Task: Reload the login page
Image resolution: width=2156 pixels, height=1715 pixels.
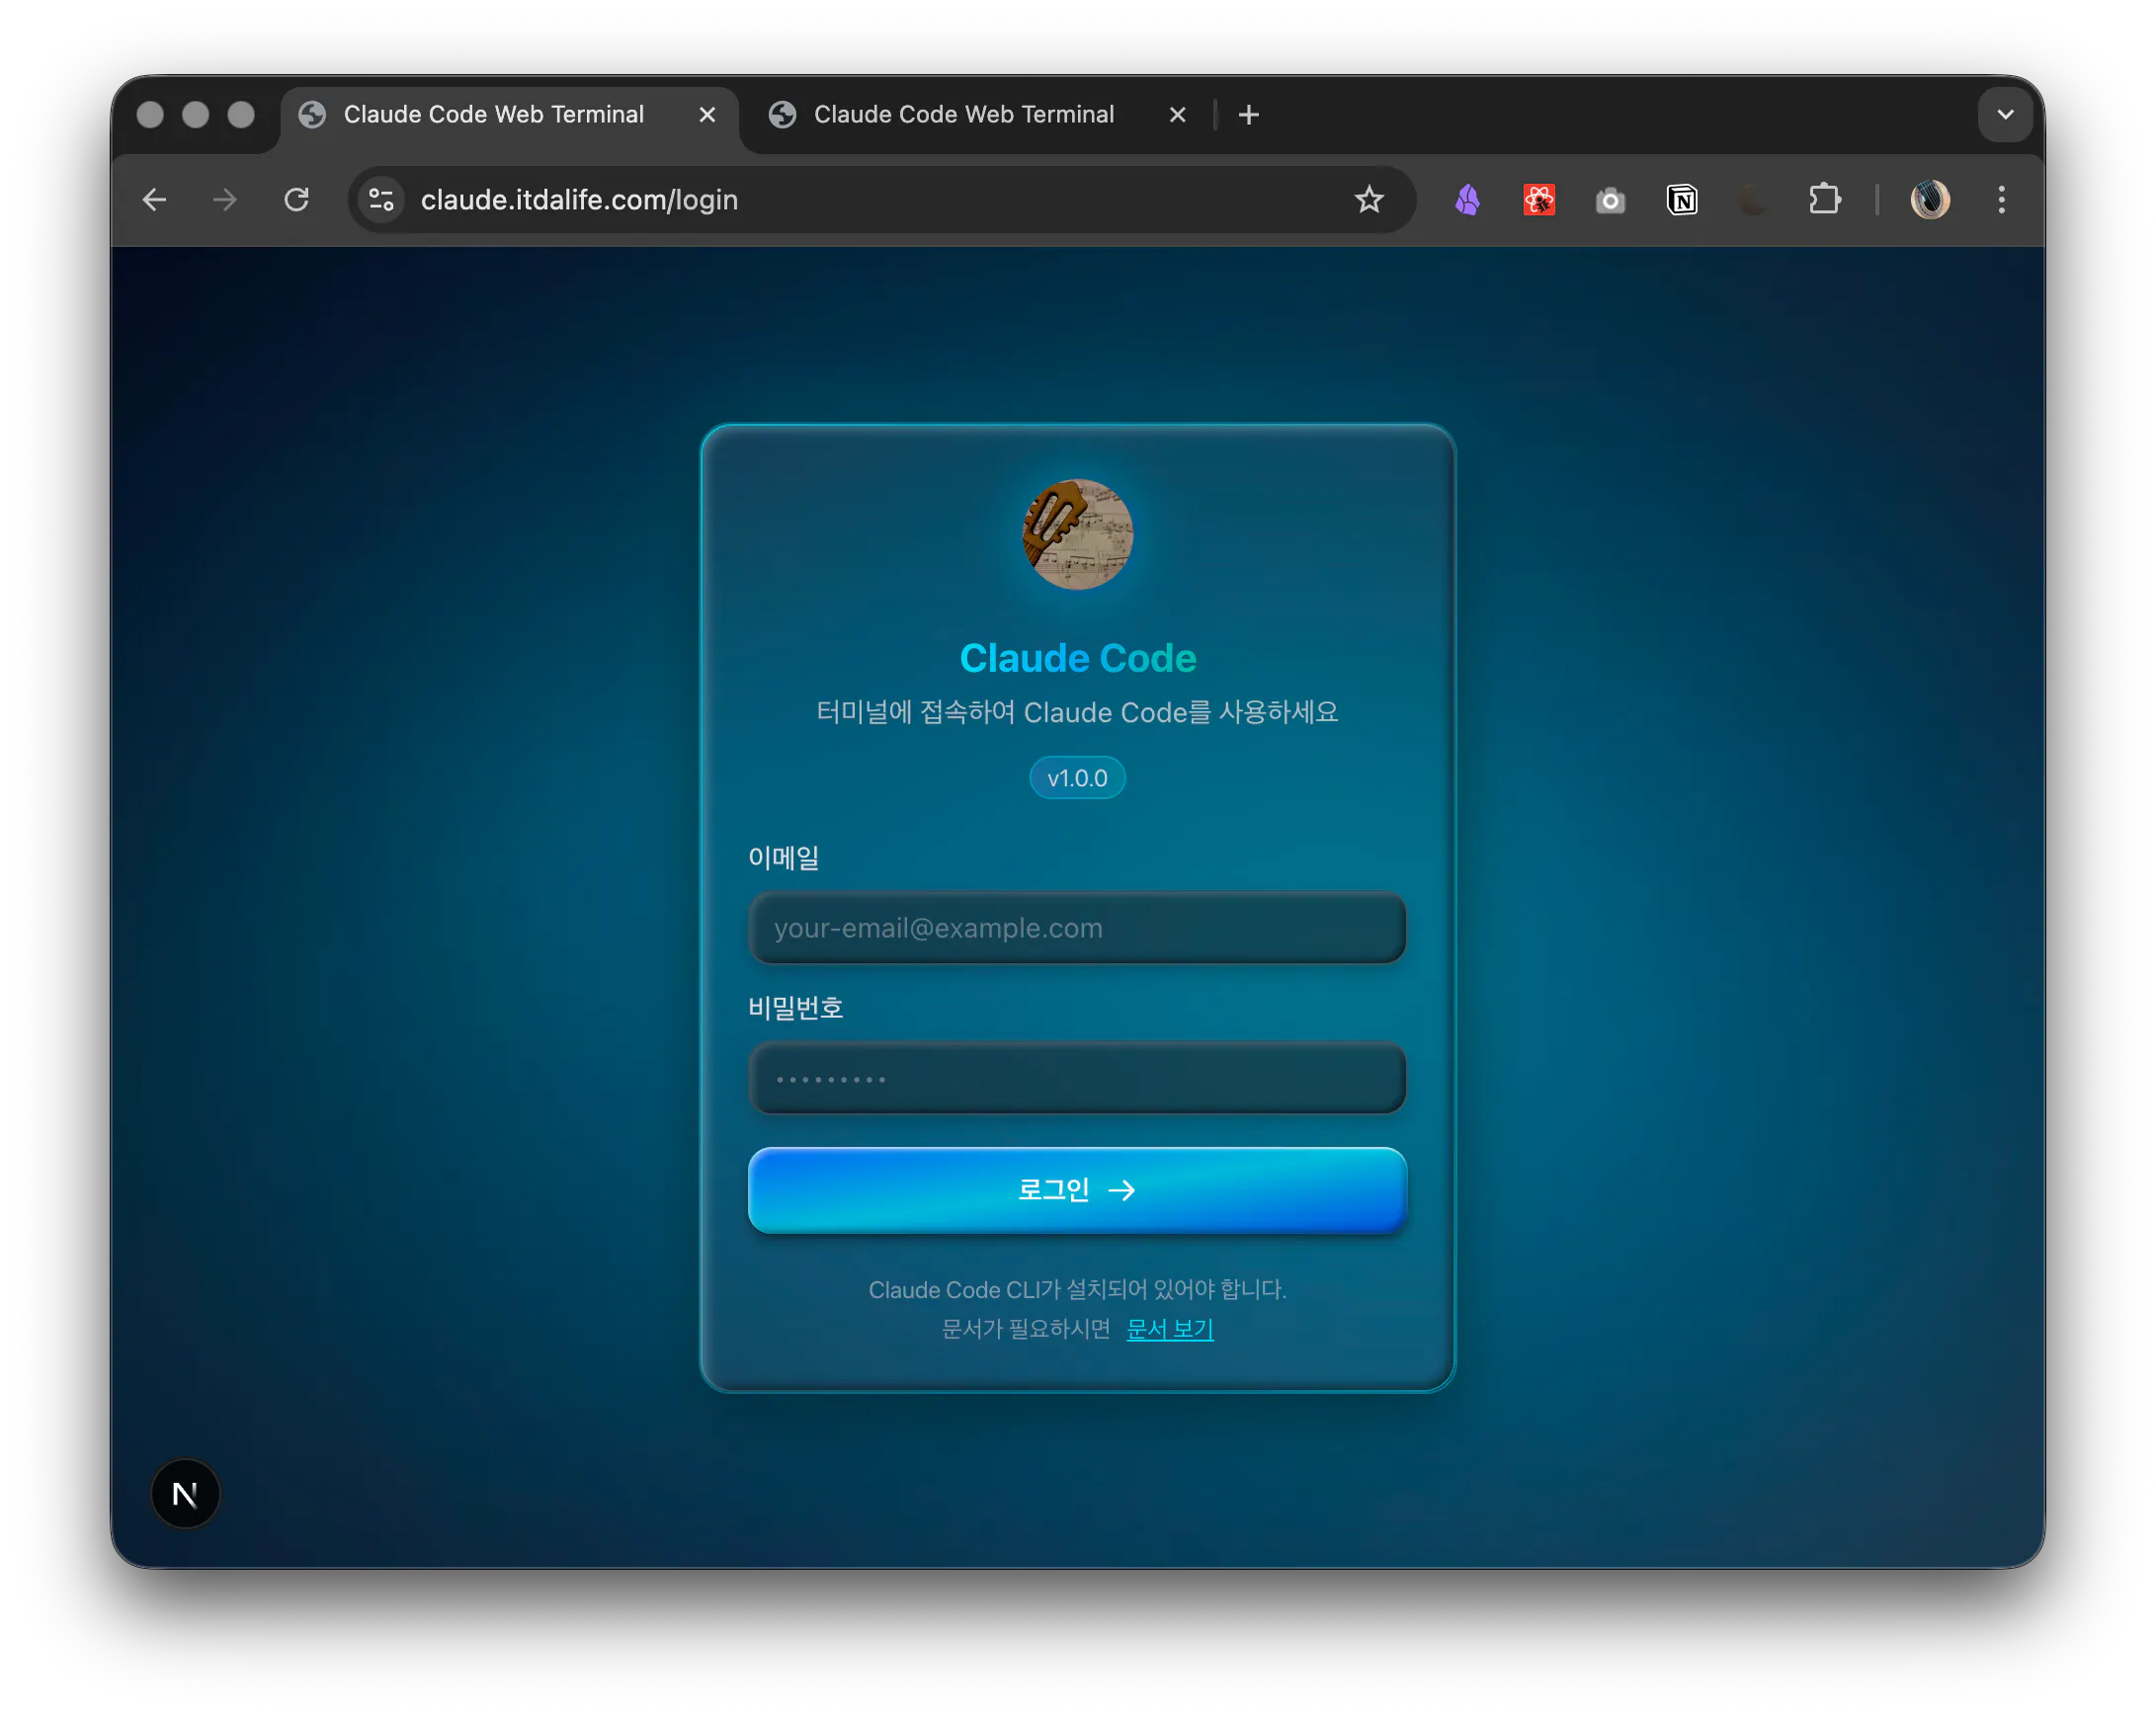Action: click(x=297, y=200)
